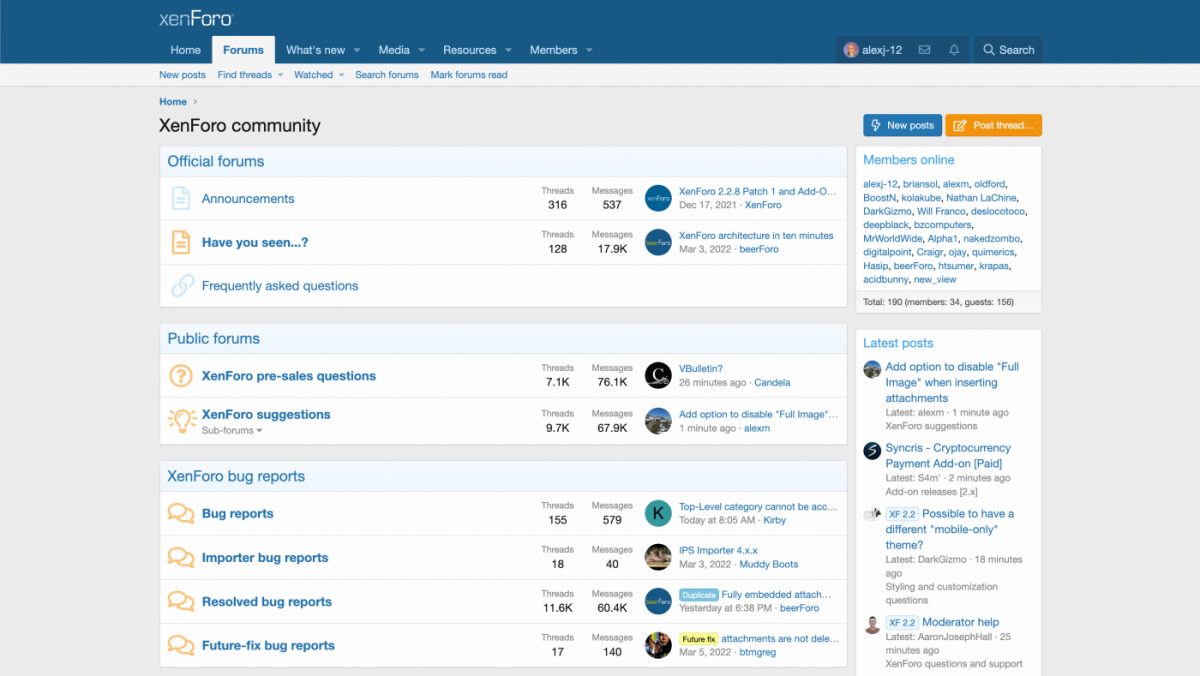Click member Nathan LaChine in online list
This screenshot has height=676, width=1200.
click(981, 198)
